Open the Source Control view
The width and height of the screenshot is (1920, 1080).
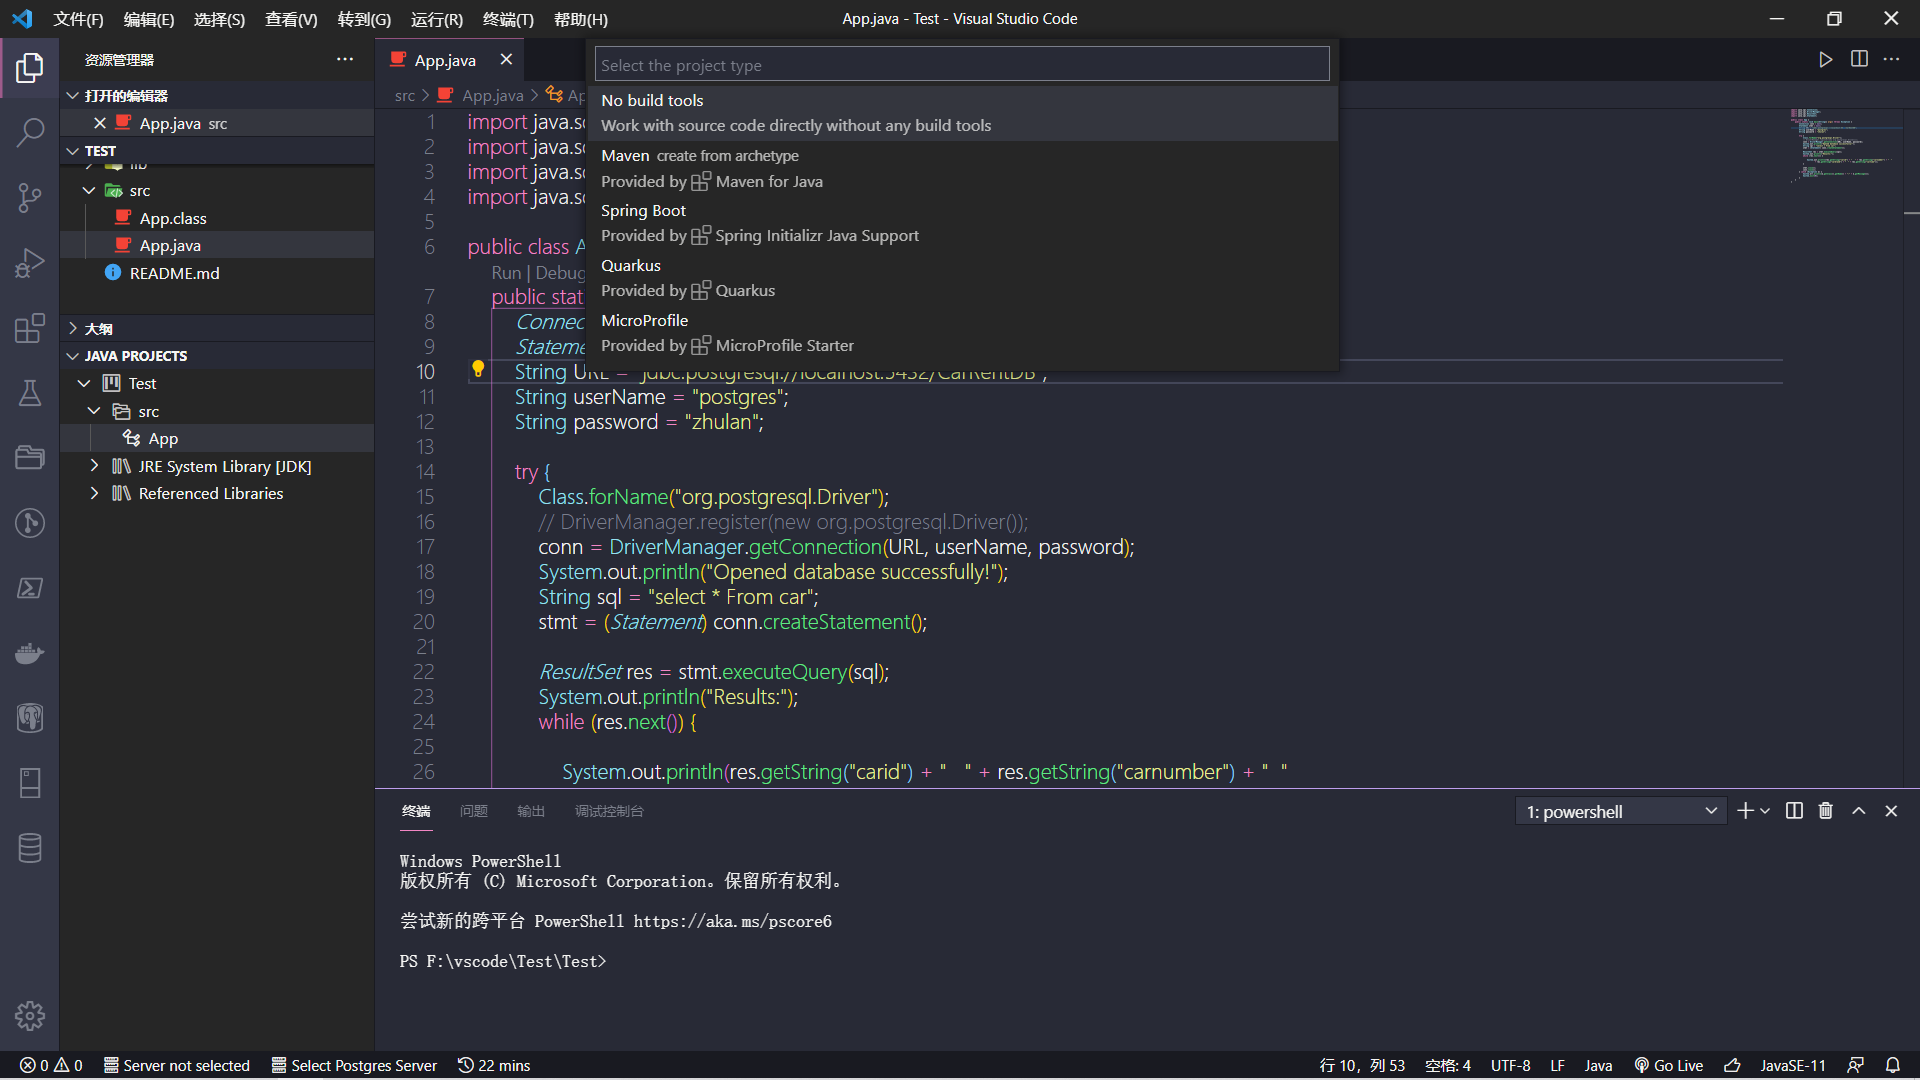[x=30, y=197]
